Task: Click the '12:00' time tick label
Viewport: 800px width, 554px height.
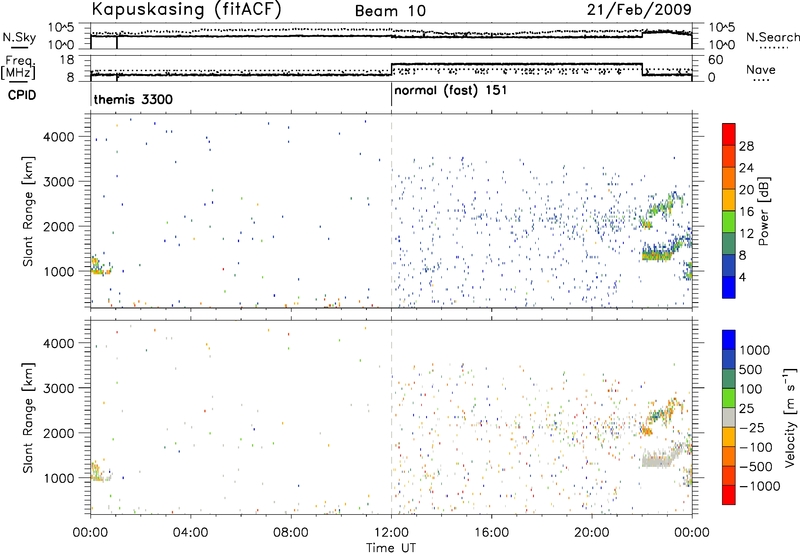Action: [391, 533]
